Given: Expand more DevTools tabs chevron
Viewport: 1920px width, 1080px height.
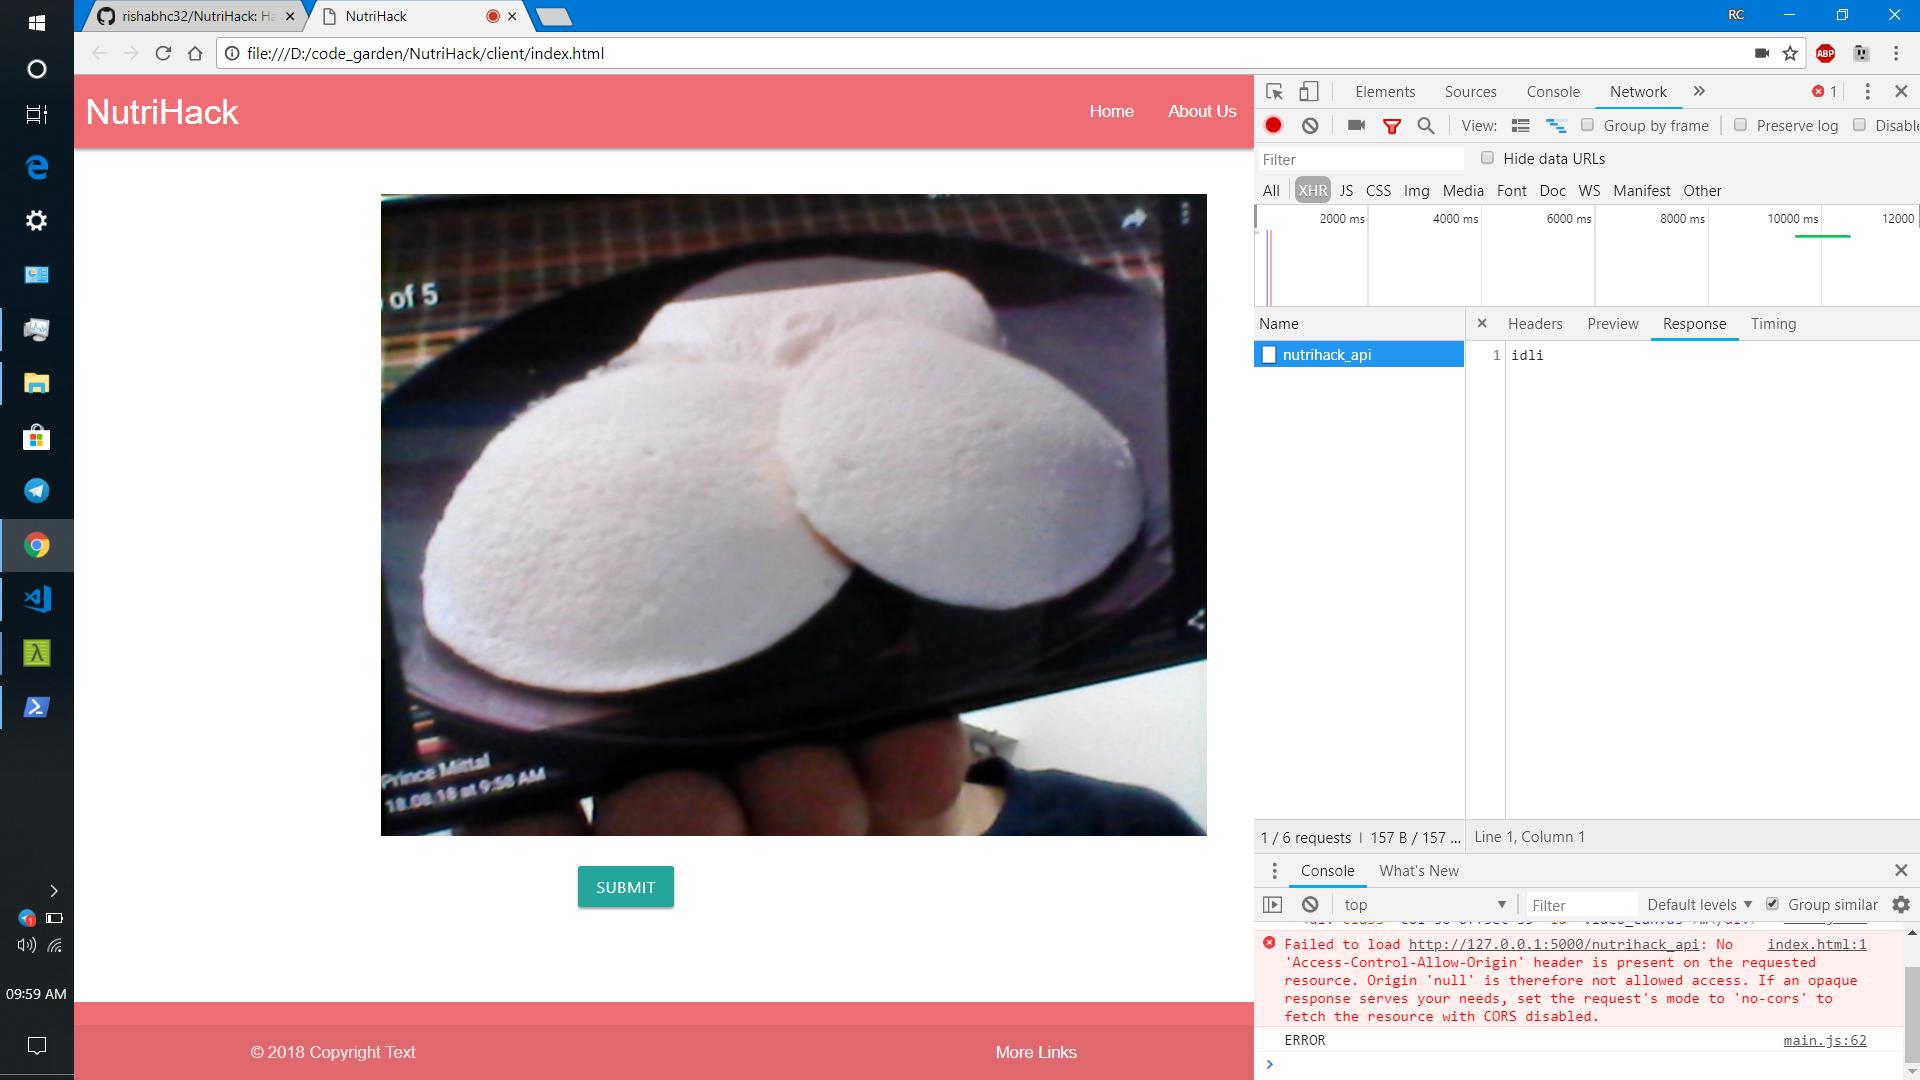Looking at the screenshot, I should pyautogui.click(x=1699, y=91).
